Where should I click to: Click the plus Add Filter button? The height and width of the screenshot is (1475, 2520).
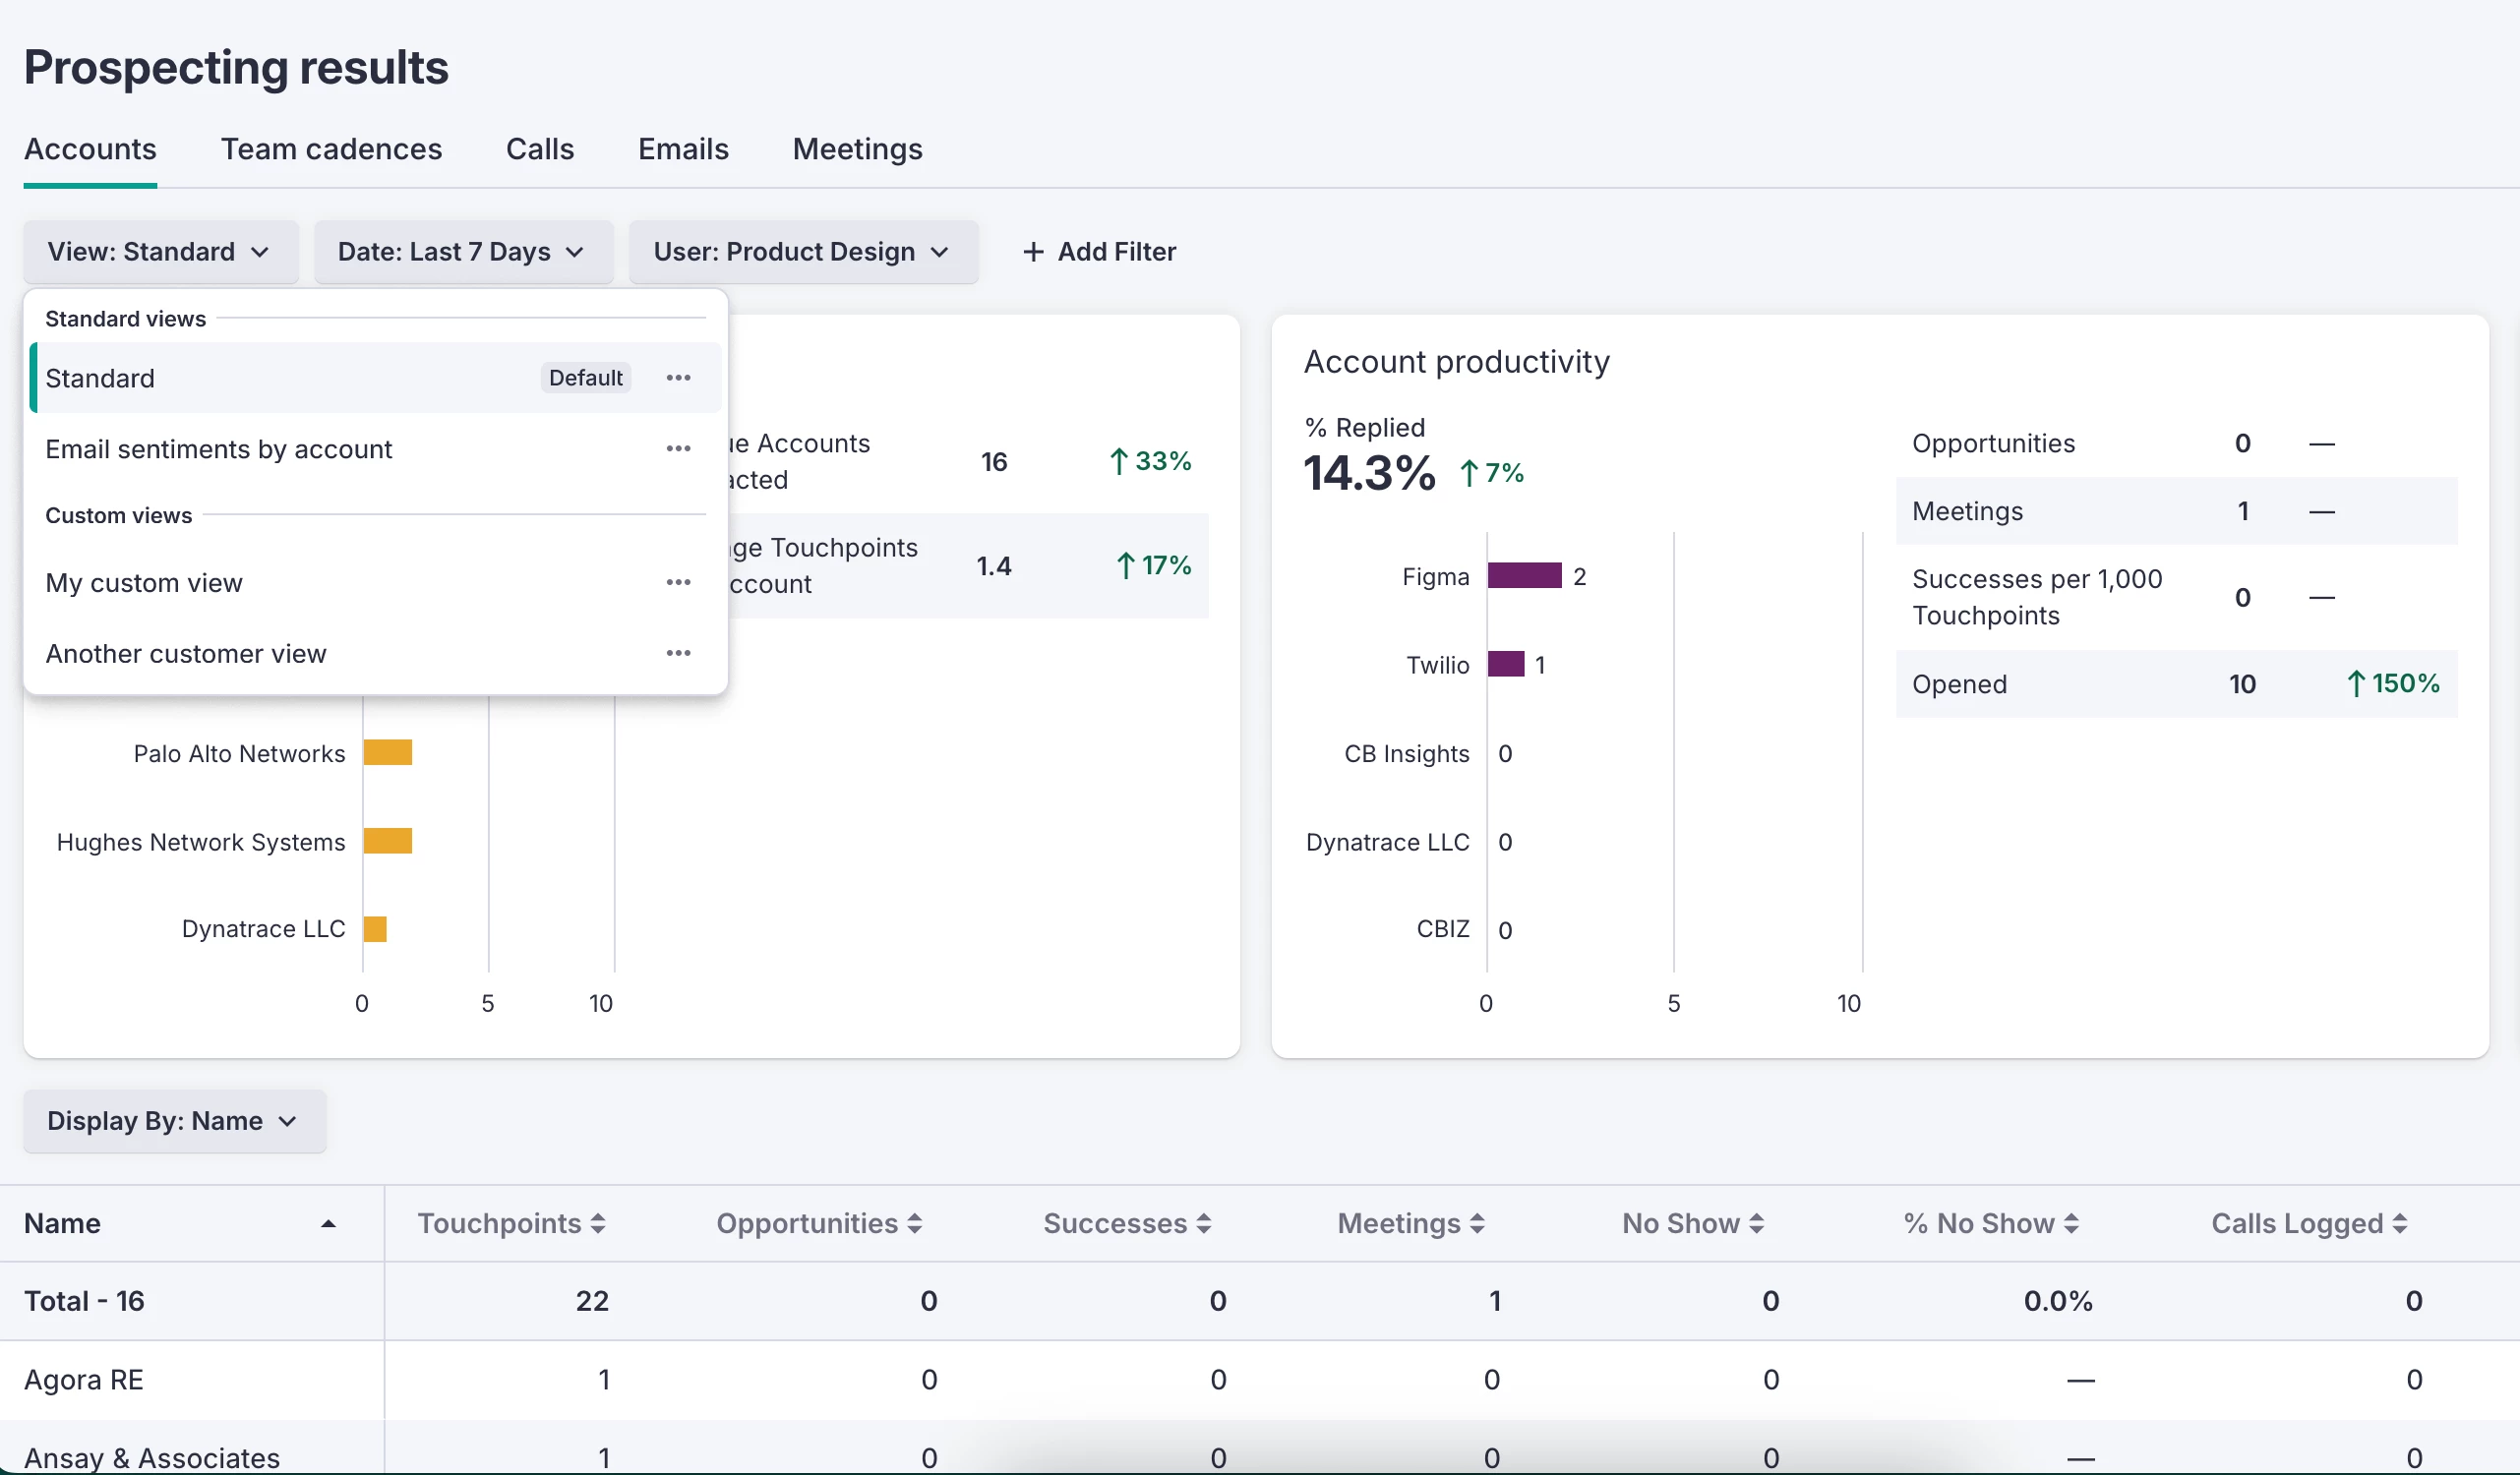pyautogui.click(x=1099, y=252)
